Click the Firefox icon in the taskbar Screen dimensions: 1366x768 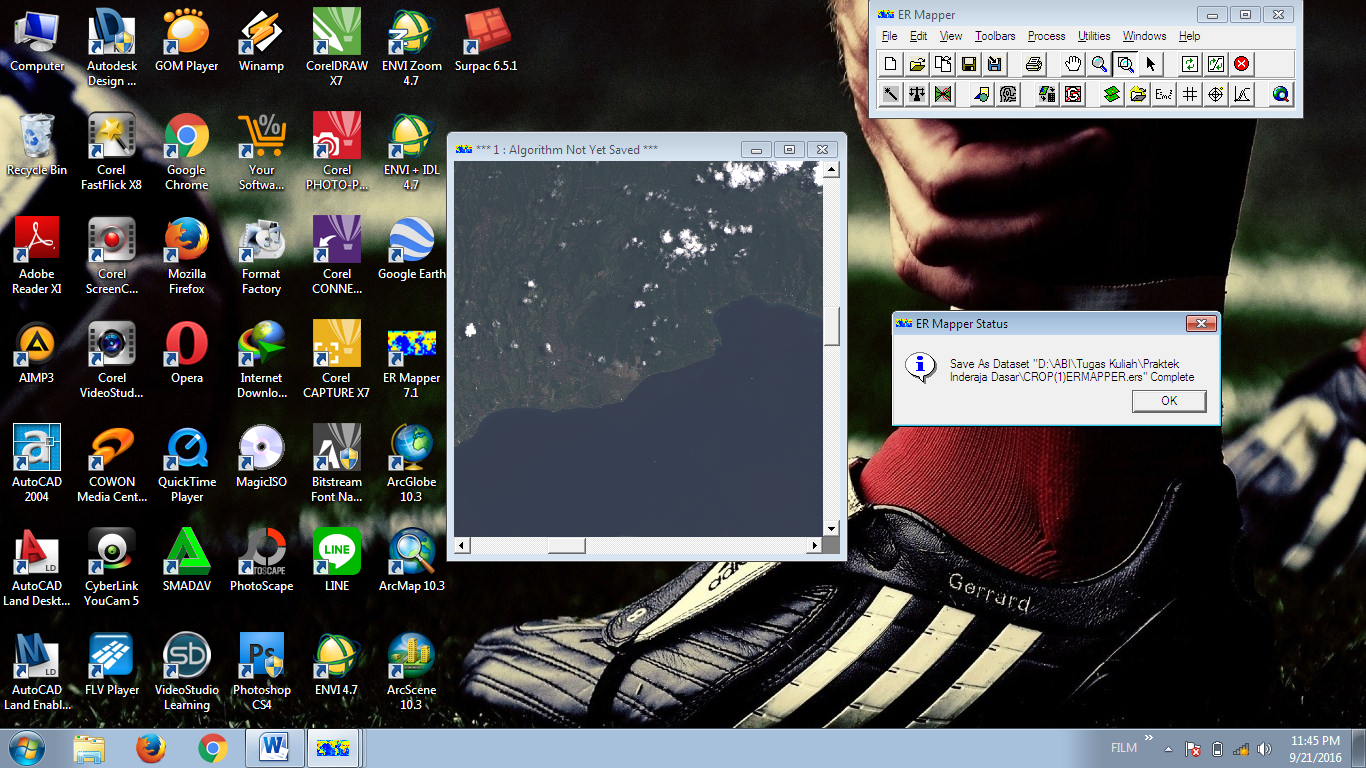click(x=151, y=748)
